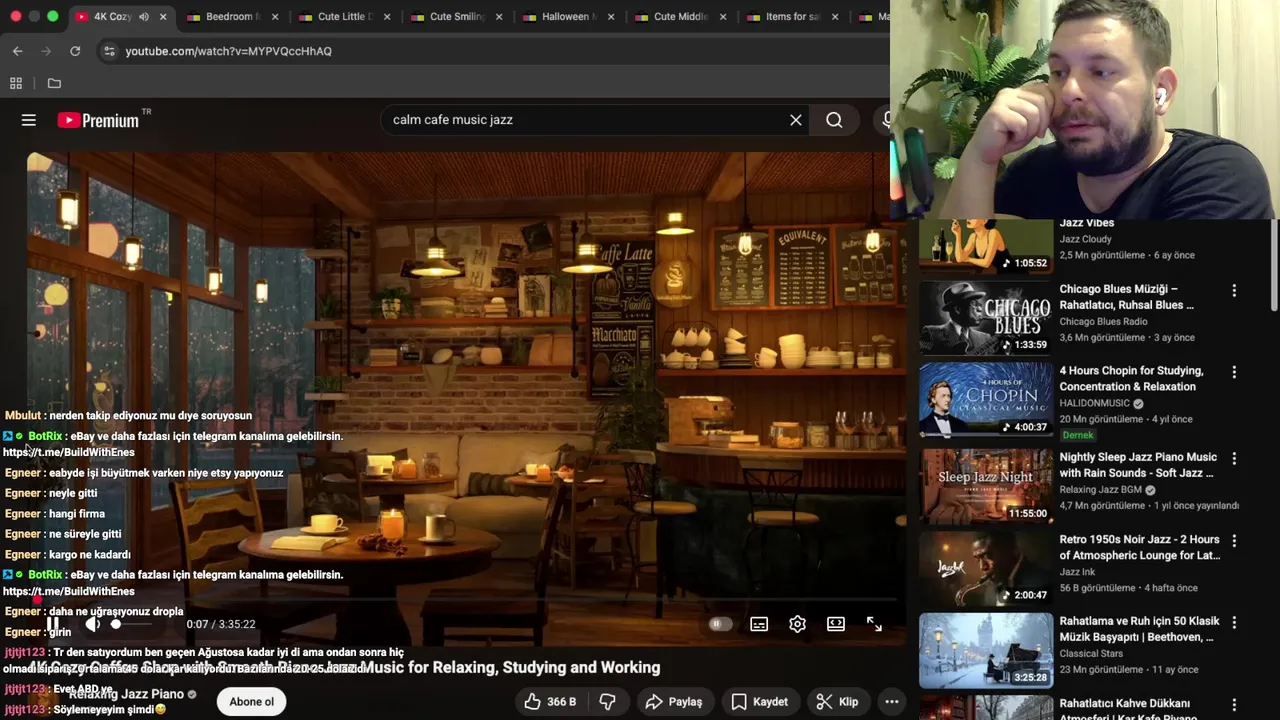Screen dimensions: 1280x720
Task: Open options for Rahatlama ve Ruh için video
Action: pyautogui.click(x=1234, y=622)
